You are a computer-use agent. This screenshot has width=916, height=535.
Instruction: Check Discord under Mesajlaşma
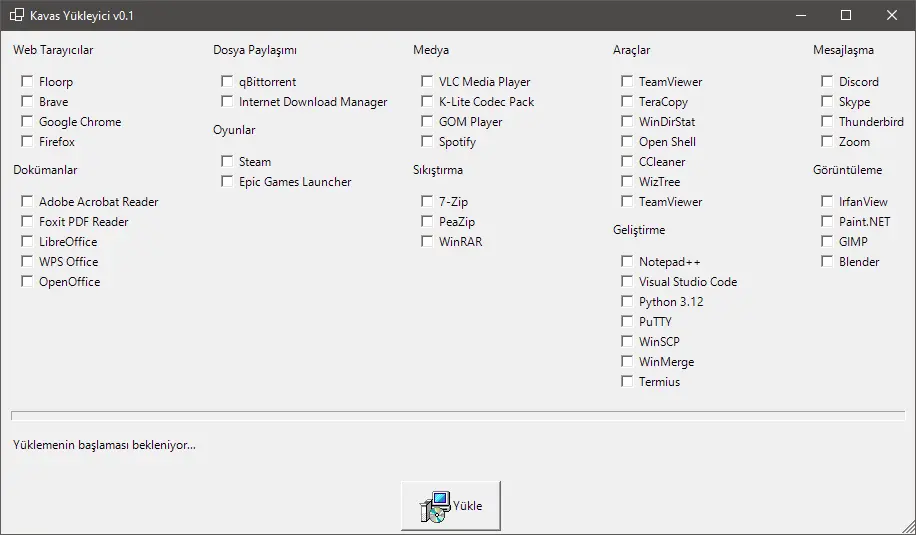(827, 81)
